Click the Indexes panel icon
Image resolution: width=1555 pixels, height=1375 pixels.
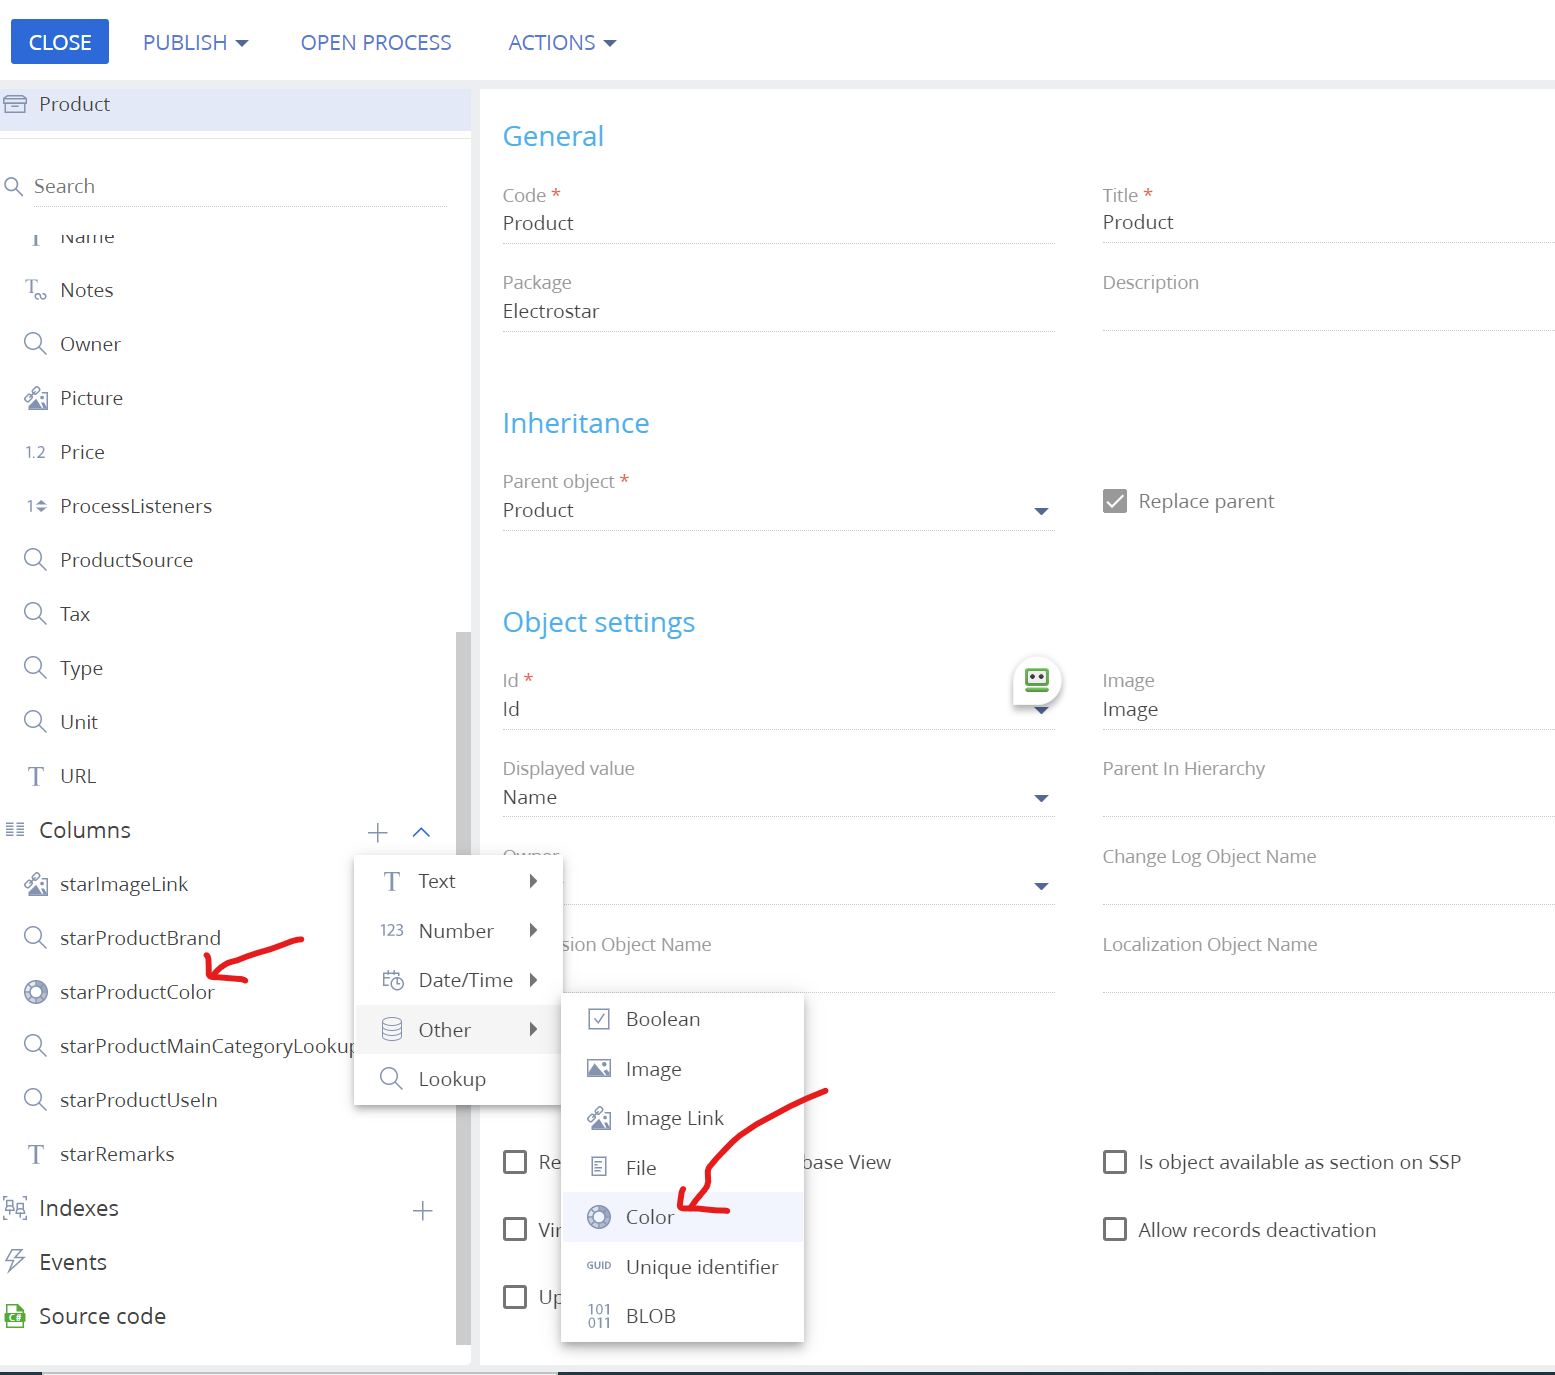tap(15, 1208)
